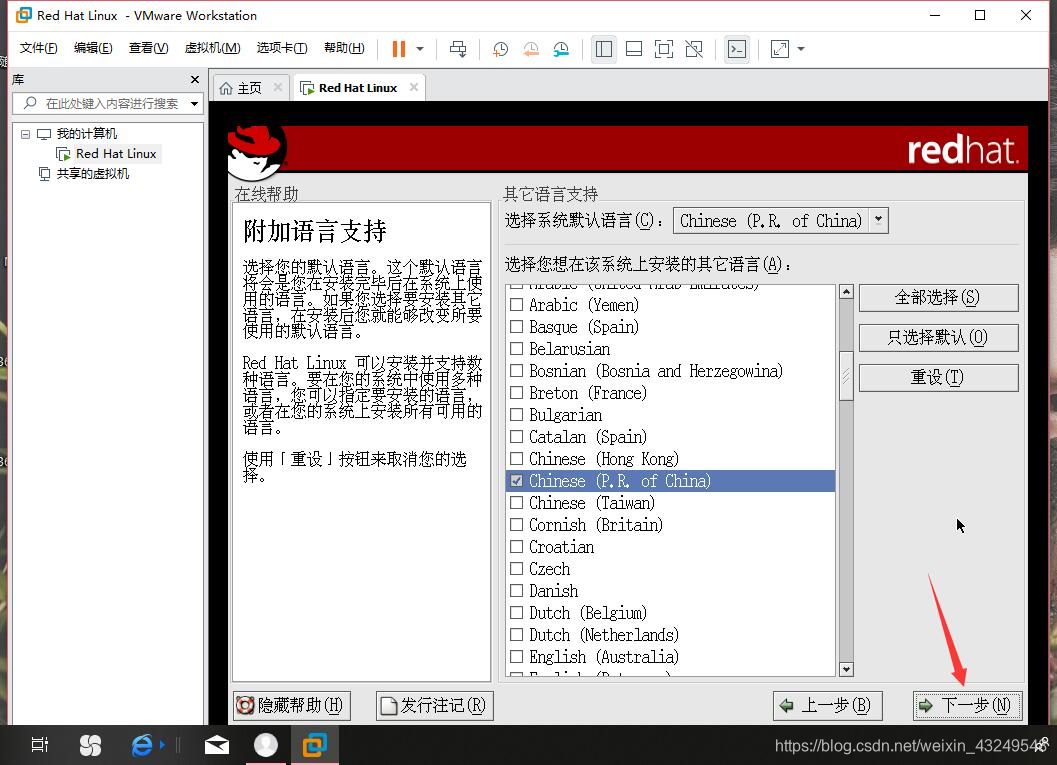
Task: Toggle the thumbnail bar view
Action: pos(634,49)
